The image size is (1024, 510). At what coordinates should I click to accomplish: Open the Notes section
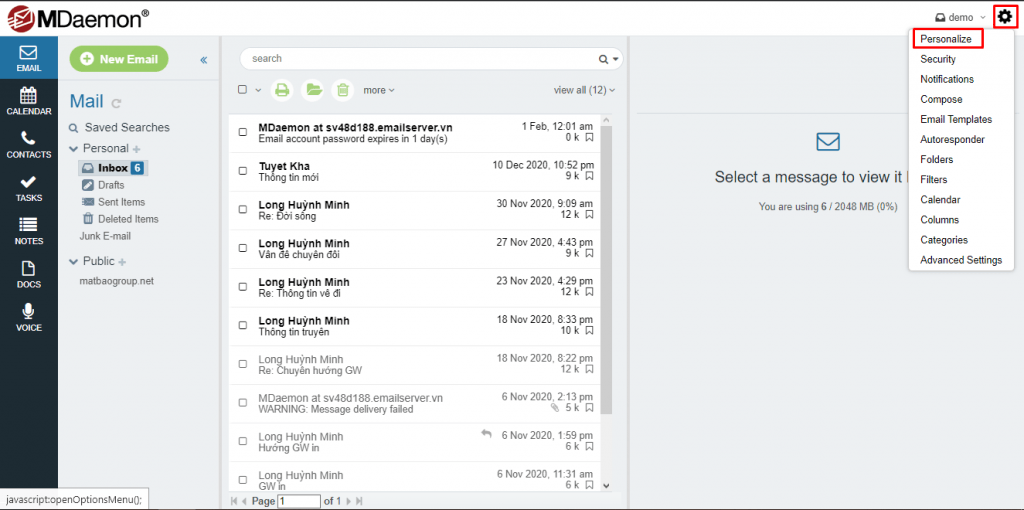click(28, 231)
